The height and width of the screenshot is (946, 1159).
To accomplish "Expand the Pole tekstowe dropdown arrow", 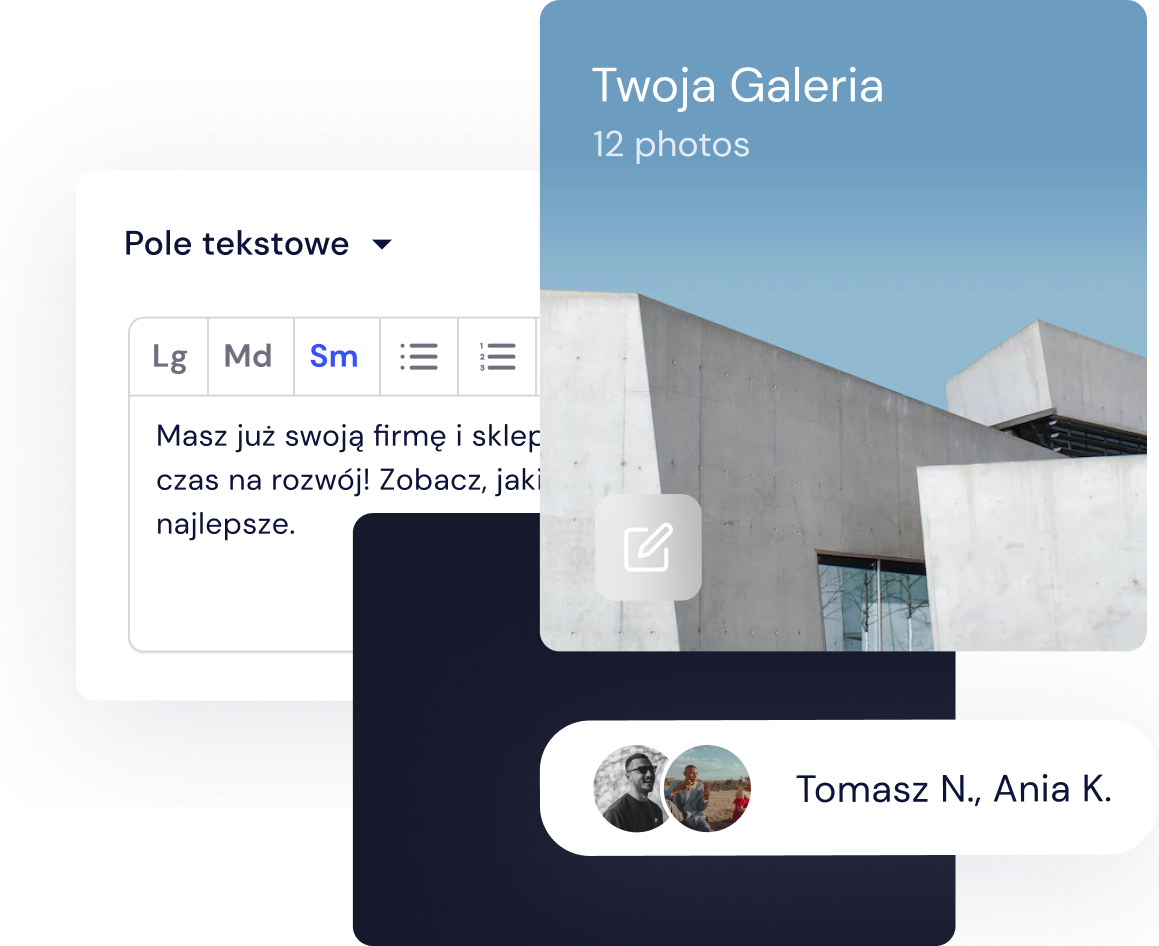I will pos(382,244).
